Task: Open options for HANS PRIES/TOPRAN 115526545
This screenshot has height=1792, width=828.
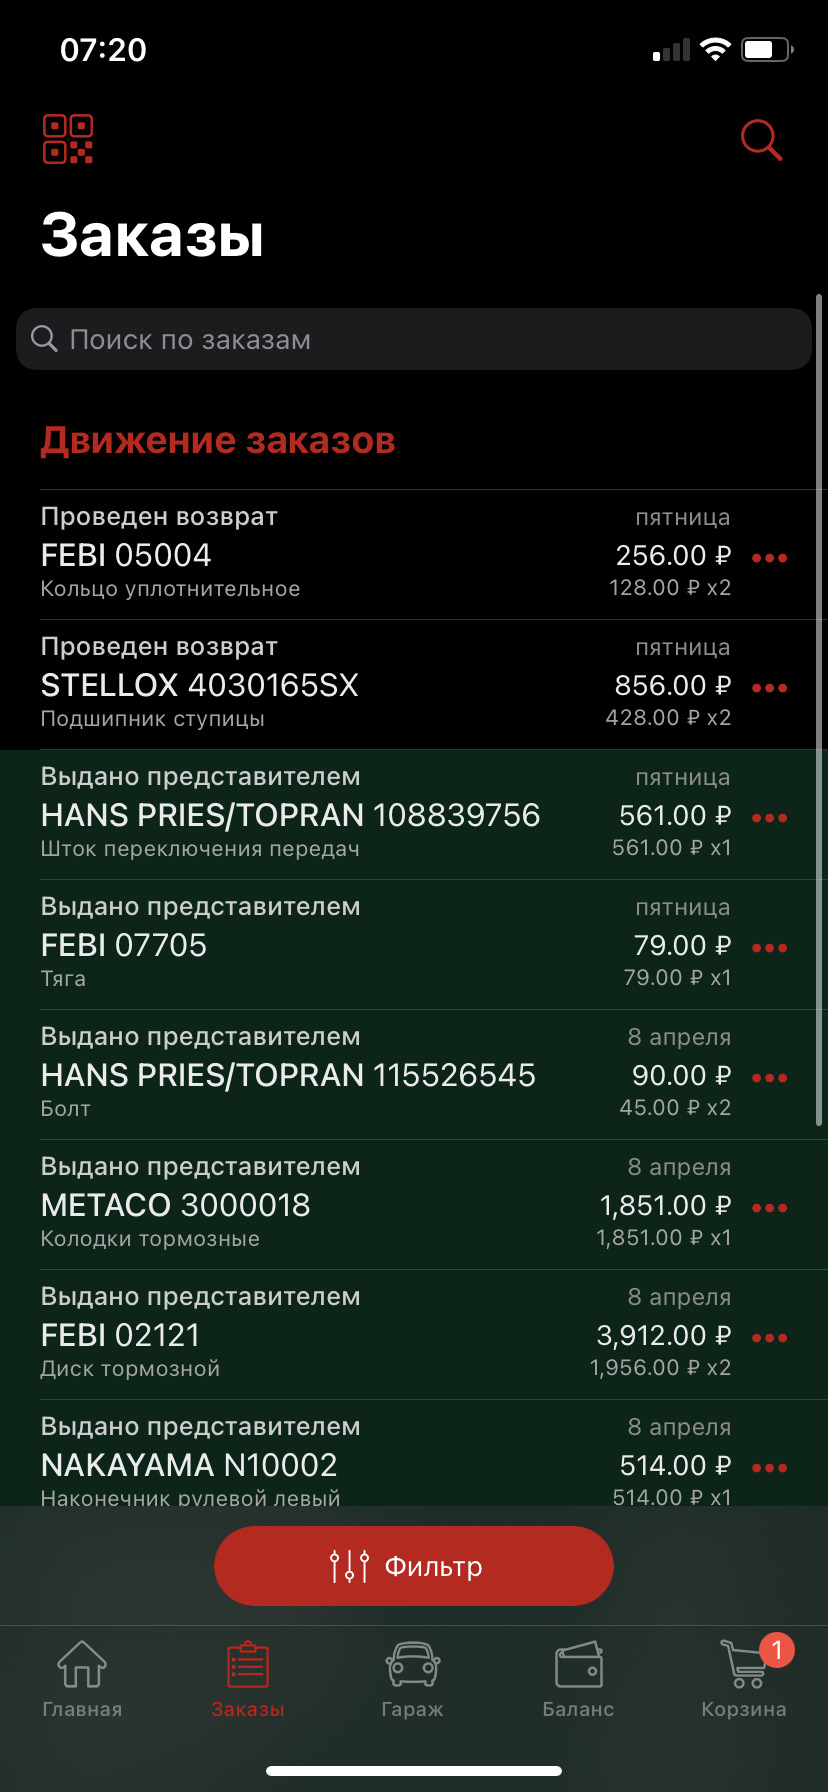Action: (x=769, y=1078)
